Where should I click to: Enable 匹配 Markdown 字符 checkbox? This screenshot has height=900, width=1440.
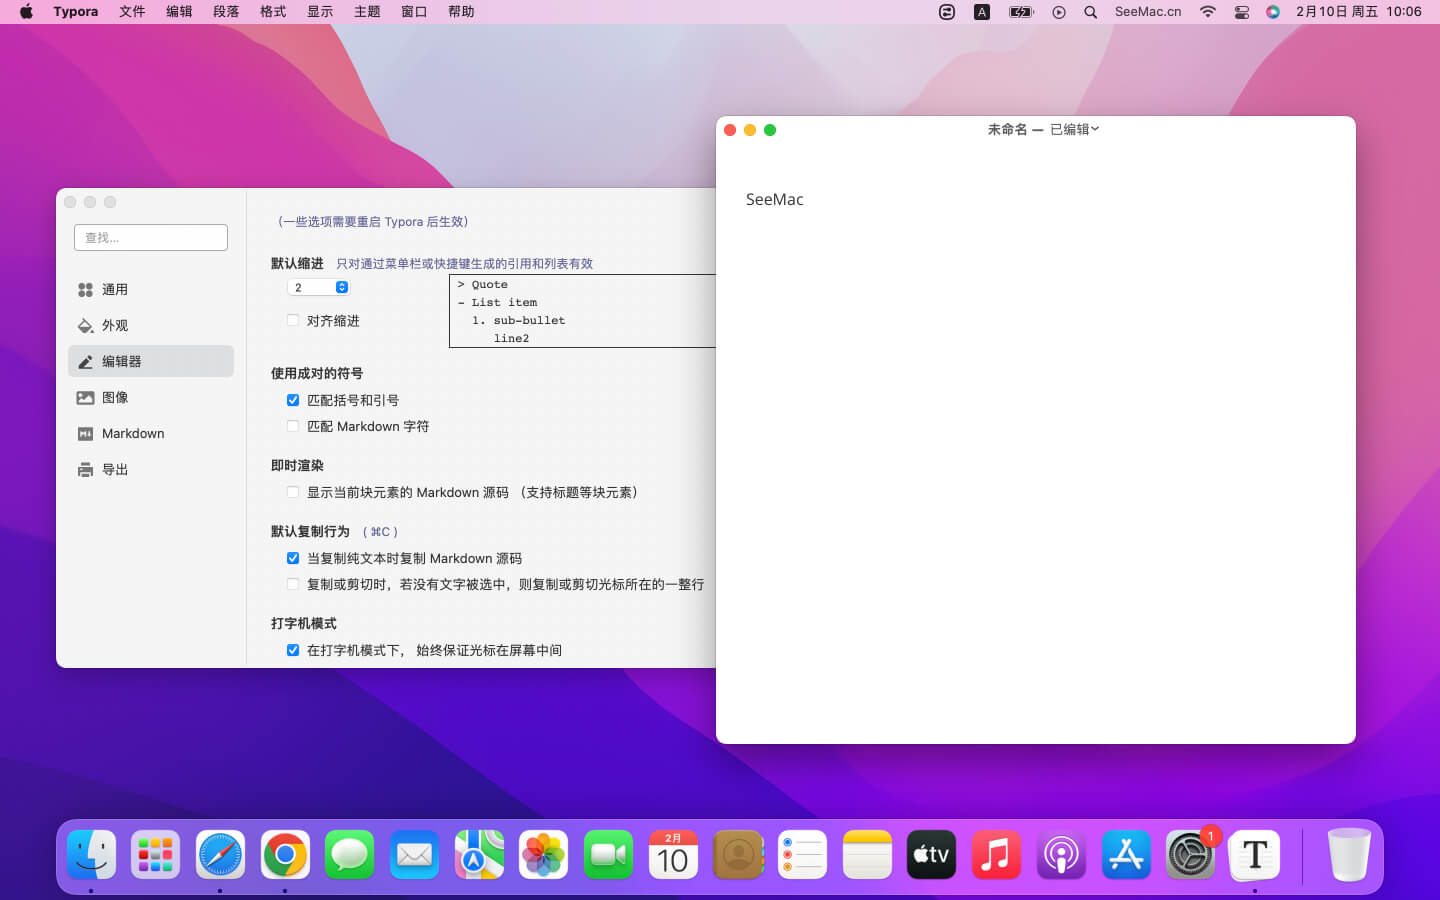pos(293,426)
